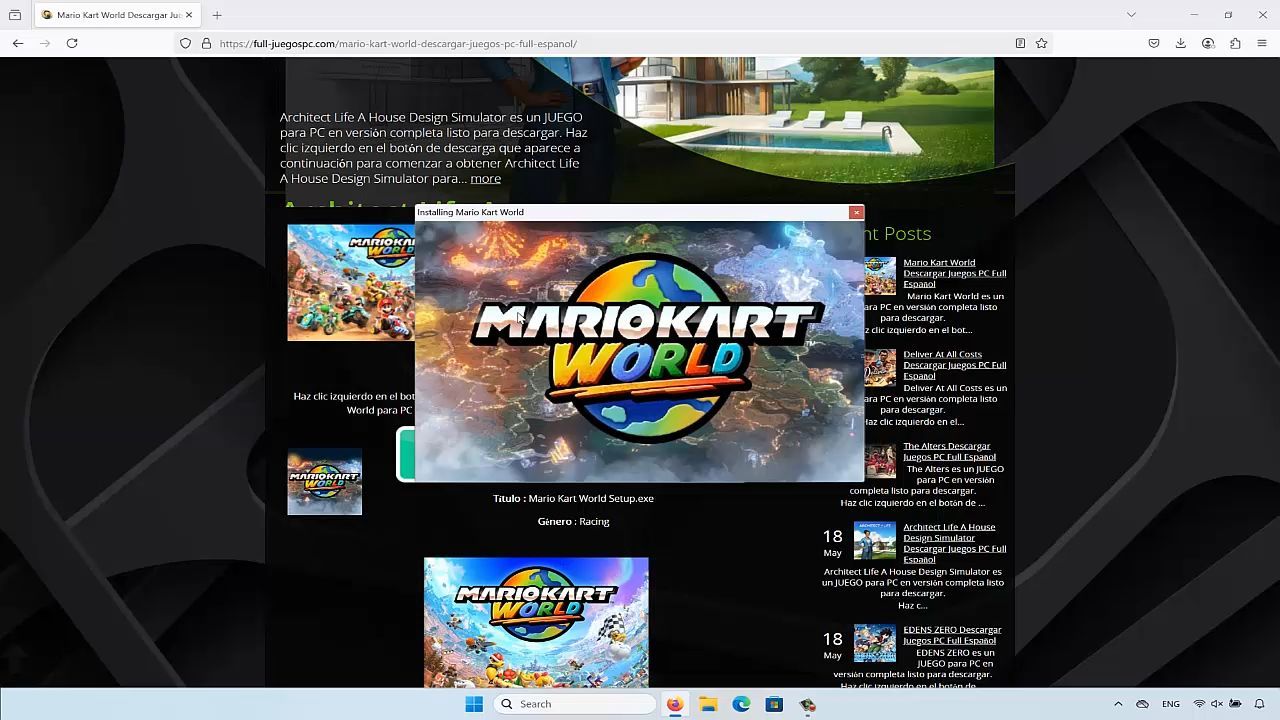
Task: Click the taskbar Search box
Action: [x=575, y=704]
